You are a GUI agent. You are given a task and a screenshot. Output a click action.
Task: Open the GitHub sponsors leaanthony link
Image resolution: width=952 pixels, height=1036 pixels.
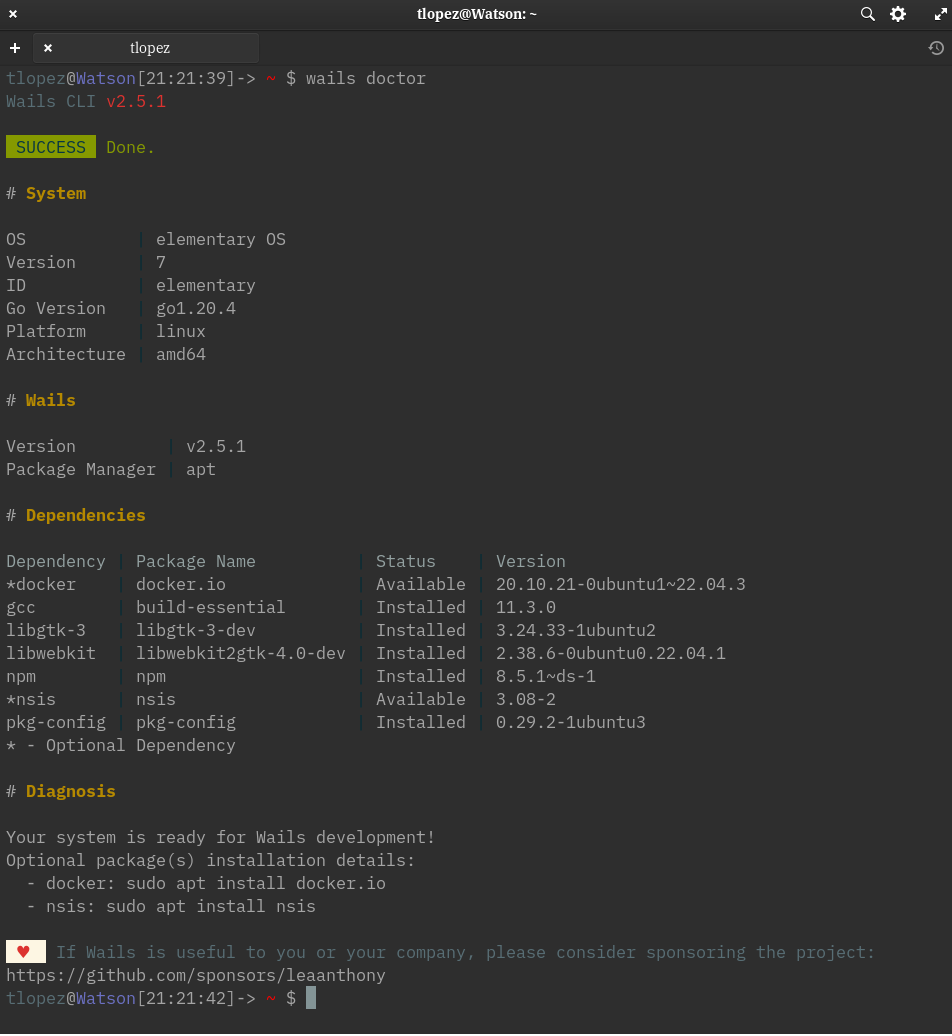coord(196,975)
